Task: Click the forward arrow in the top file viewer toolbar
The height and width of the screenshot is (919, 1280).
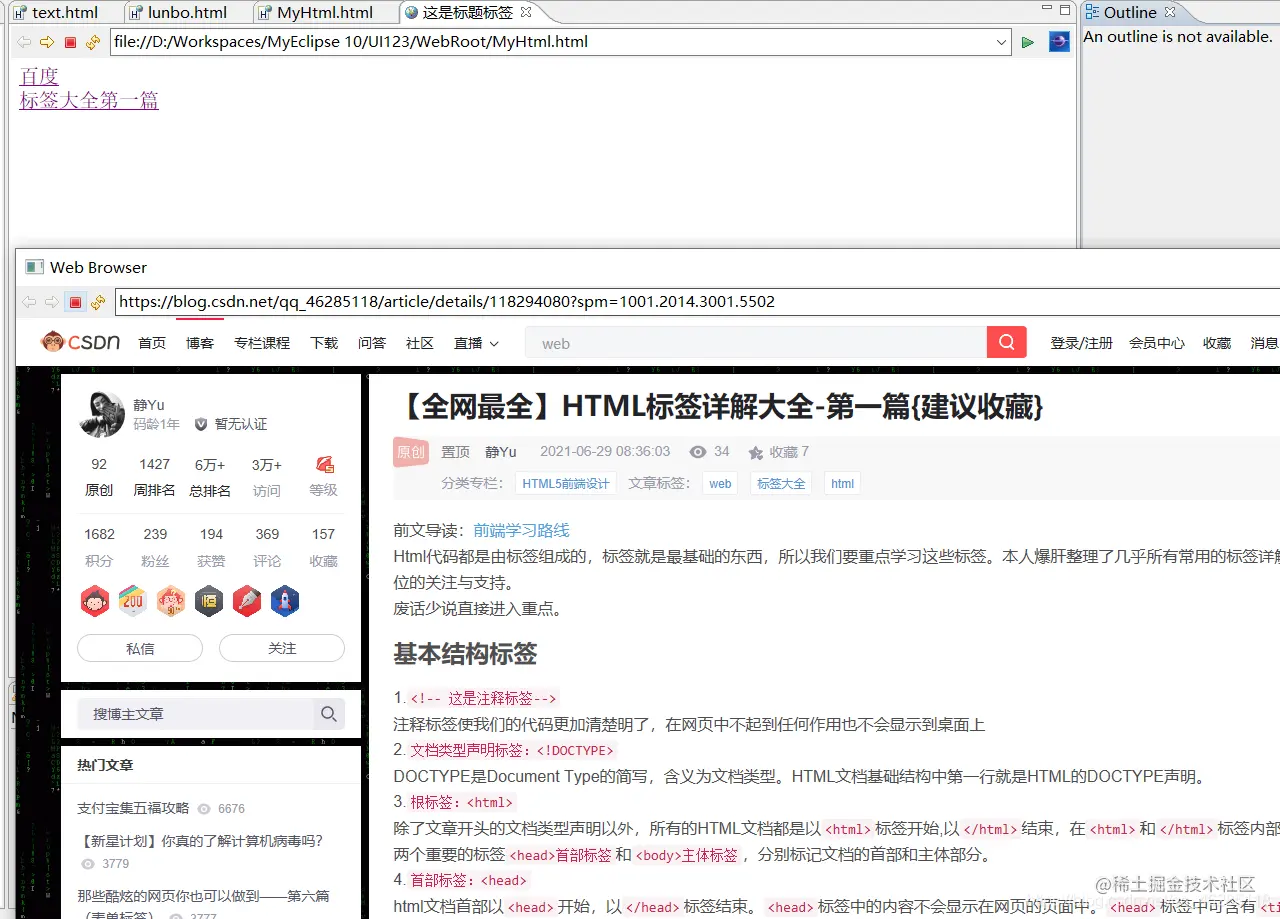Action: point(46,42)
